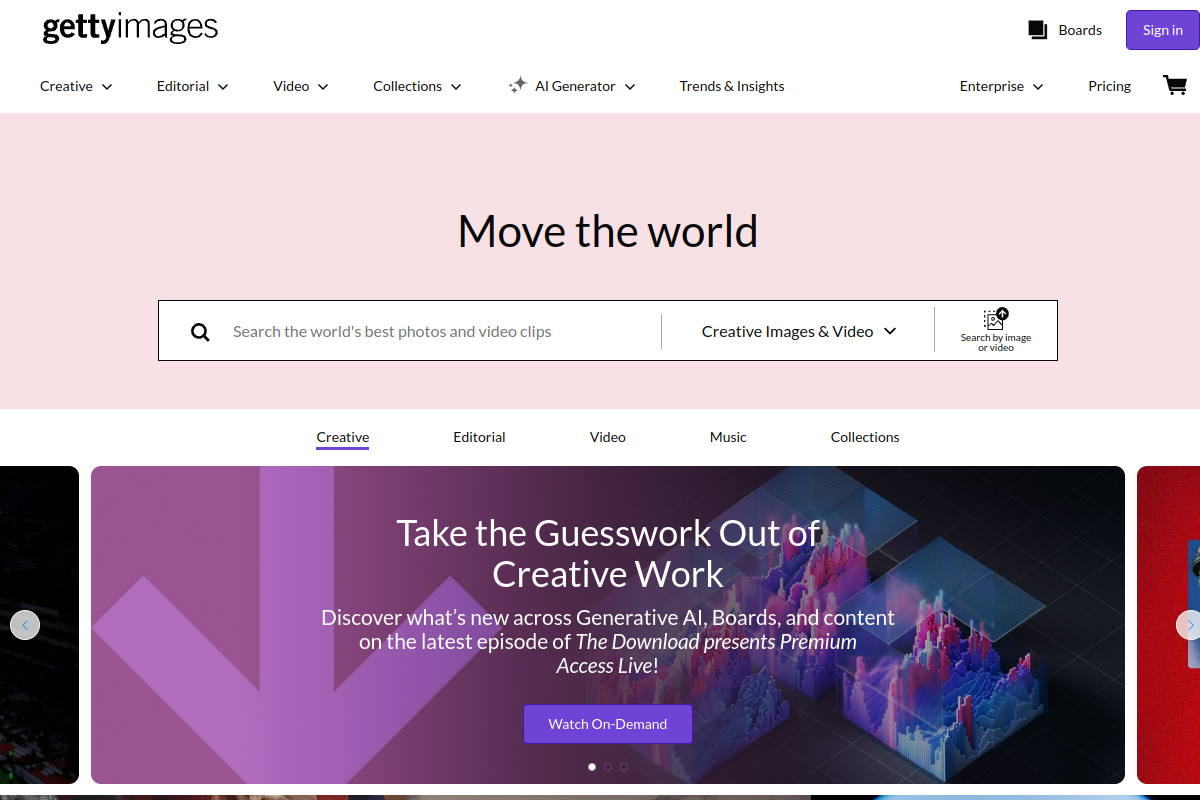Select the third carousel dot indicator
1200x800 pixels.
[x=624, y=767]
